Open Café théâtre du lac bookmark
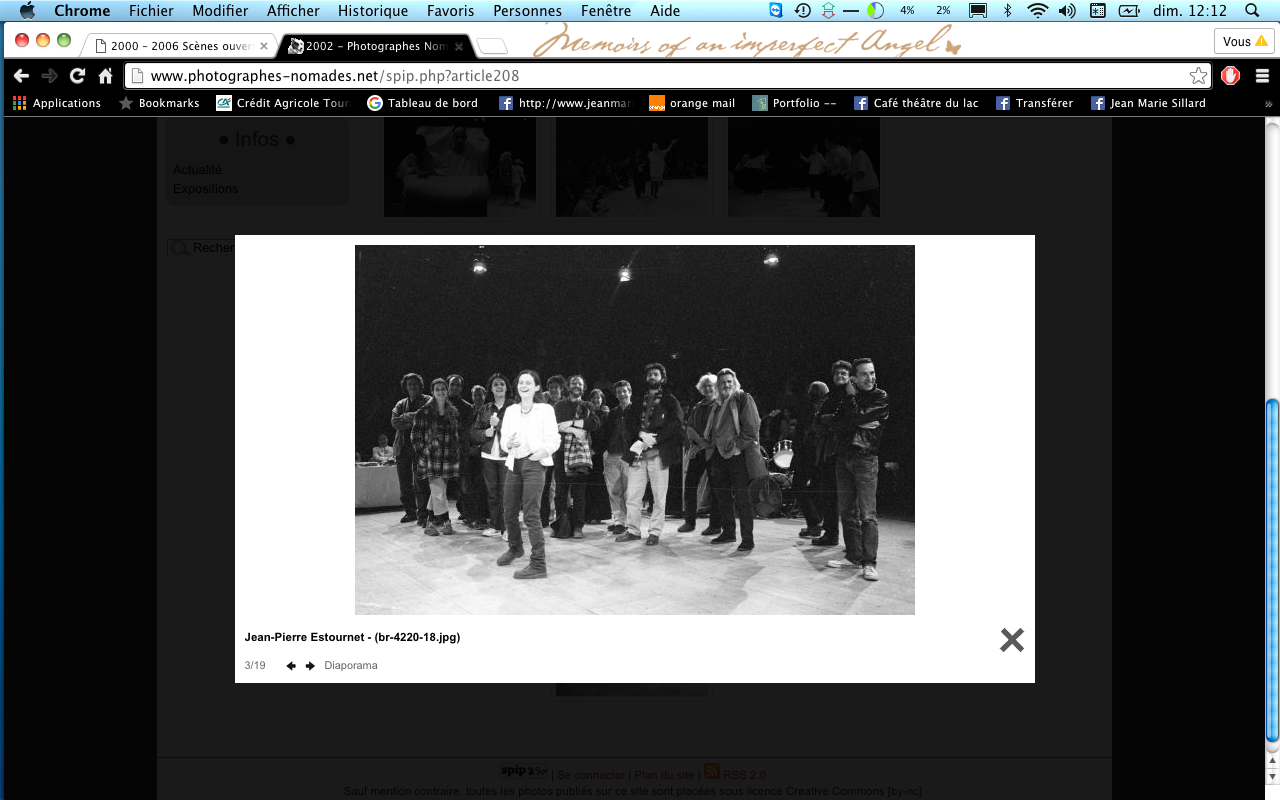 (x=916, y=103)
